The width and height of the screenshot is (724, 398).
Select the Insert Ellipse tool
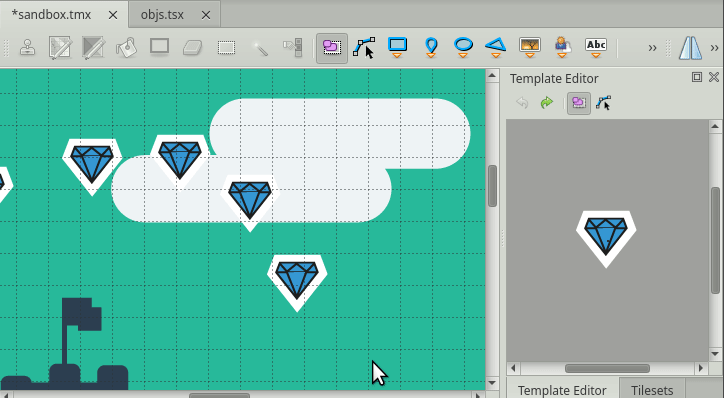[463, 48]
